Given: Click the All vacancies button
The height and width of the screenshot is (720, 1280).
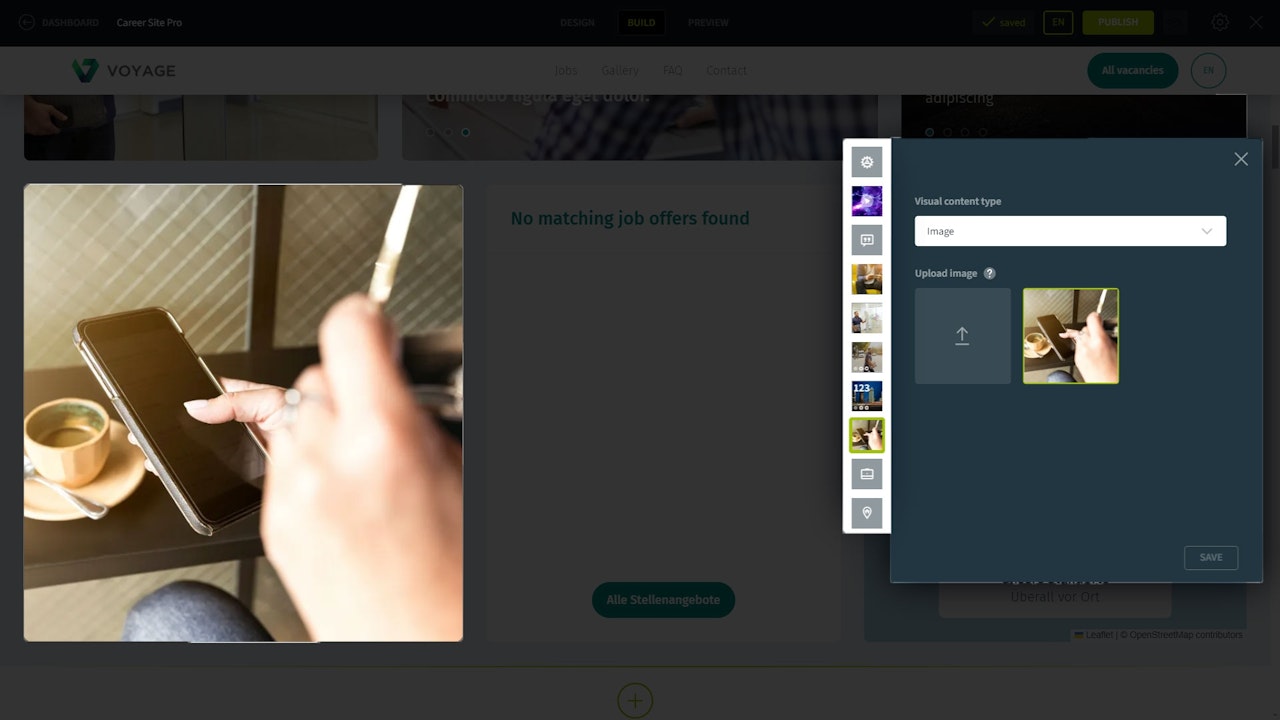Looking at the screenshot, I should [x=1133, y=70].
